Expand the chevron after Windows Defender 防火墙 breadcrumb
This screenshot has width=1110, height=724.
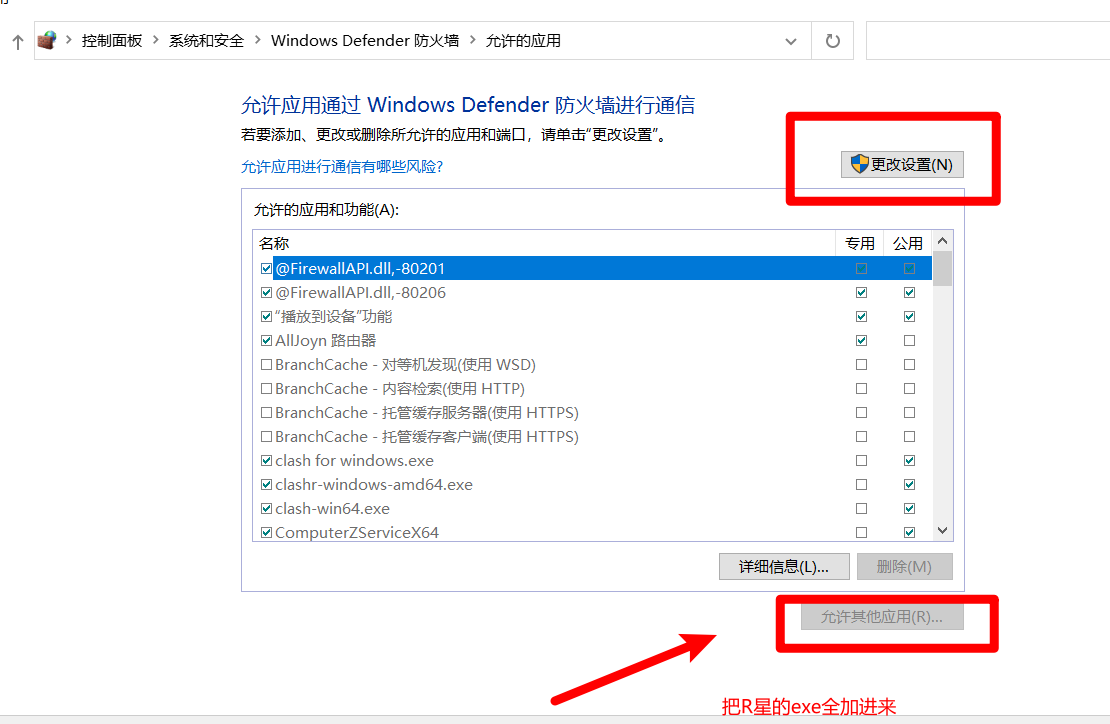click(x=473, y=40)
